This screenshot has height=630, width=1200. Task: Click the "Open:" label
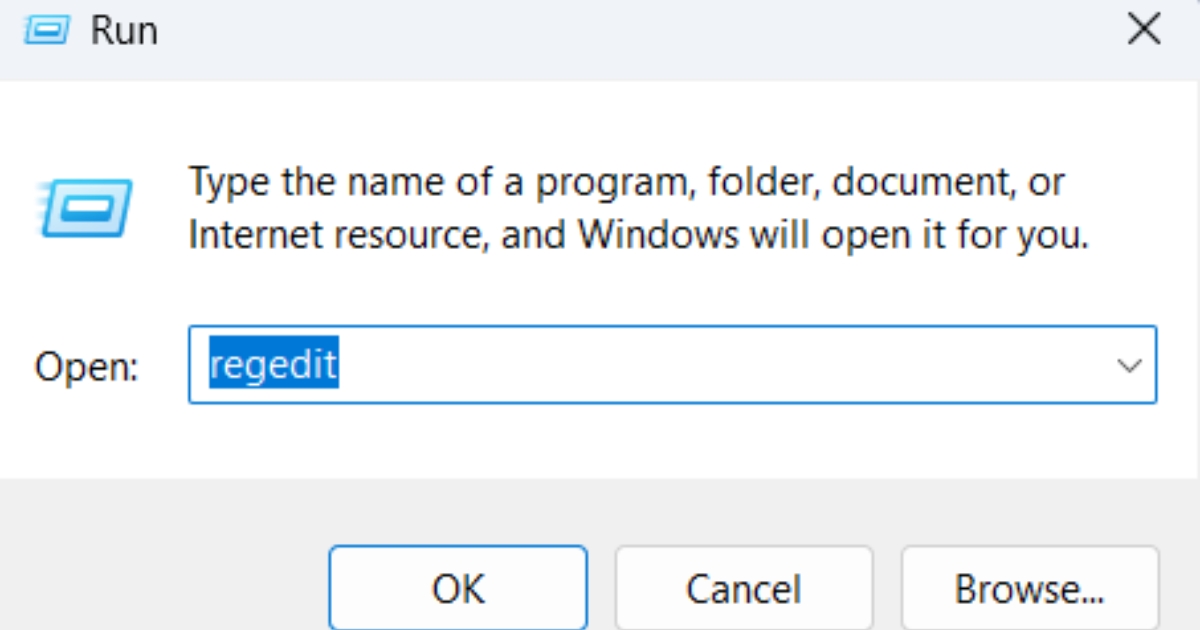pyautogui.click(x=86, y=367)
